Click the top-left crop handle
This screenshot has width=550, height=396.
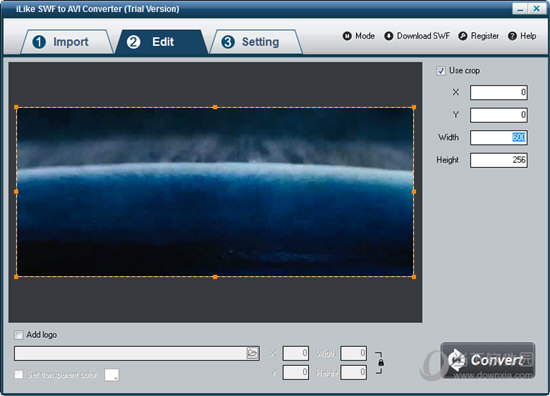[16, 107]
